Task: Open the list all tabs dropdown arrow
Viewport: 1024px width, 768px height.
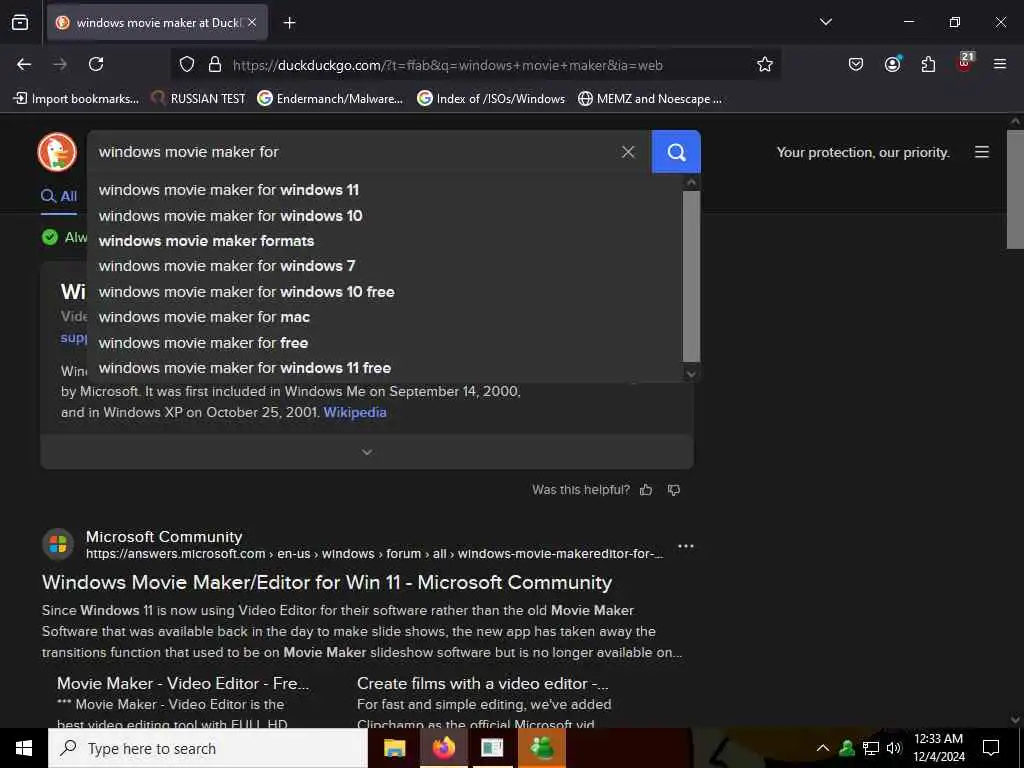Action: 825,22
